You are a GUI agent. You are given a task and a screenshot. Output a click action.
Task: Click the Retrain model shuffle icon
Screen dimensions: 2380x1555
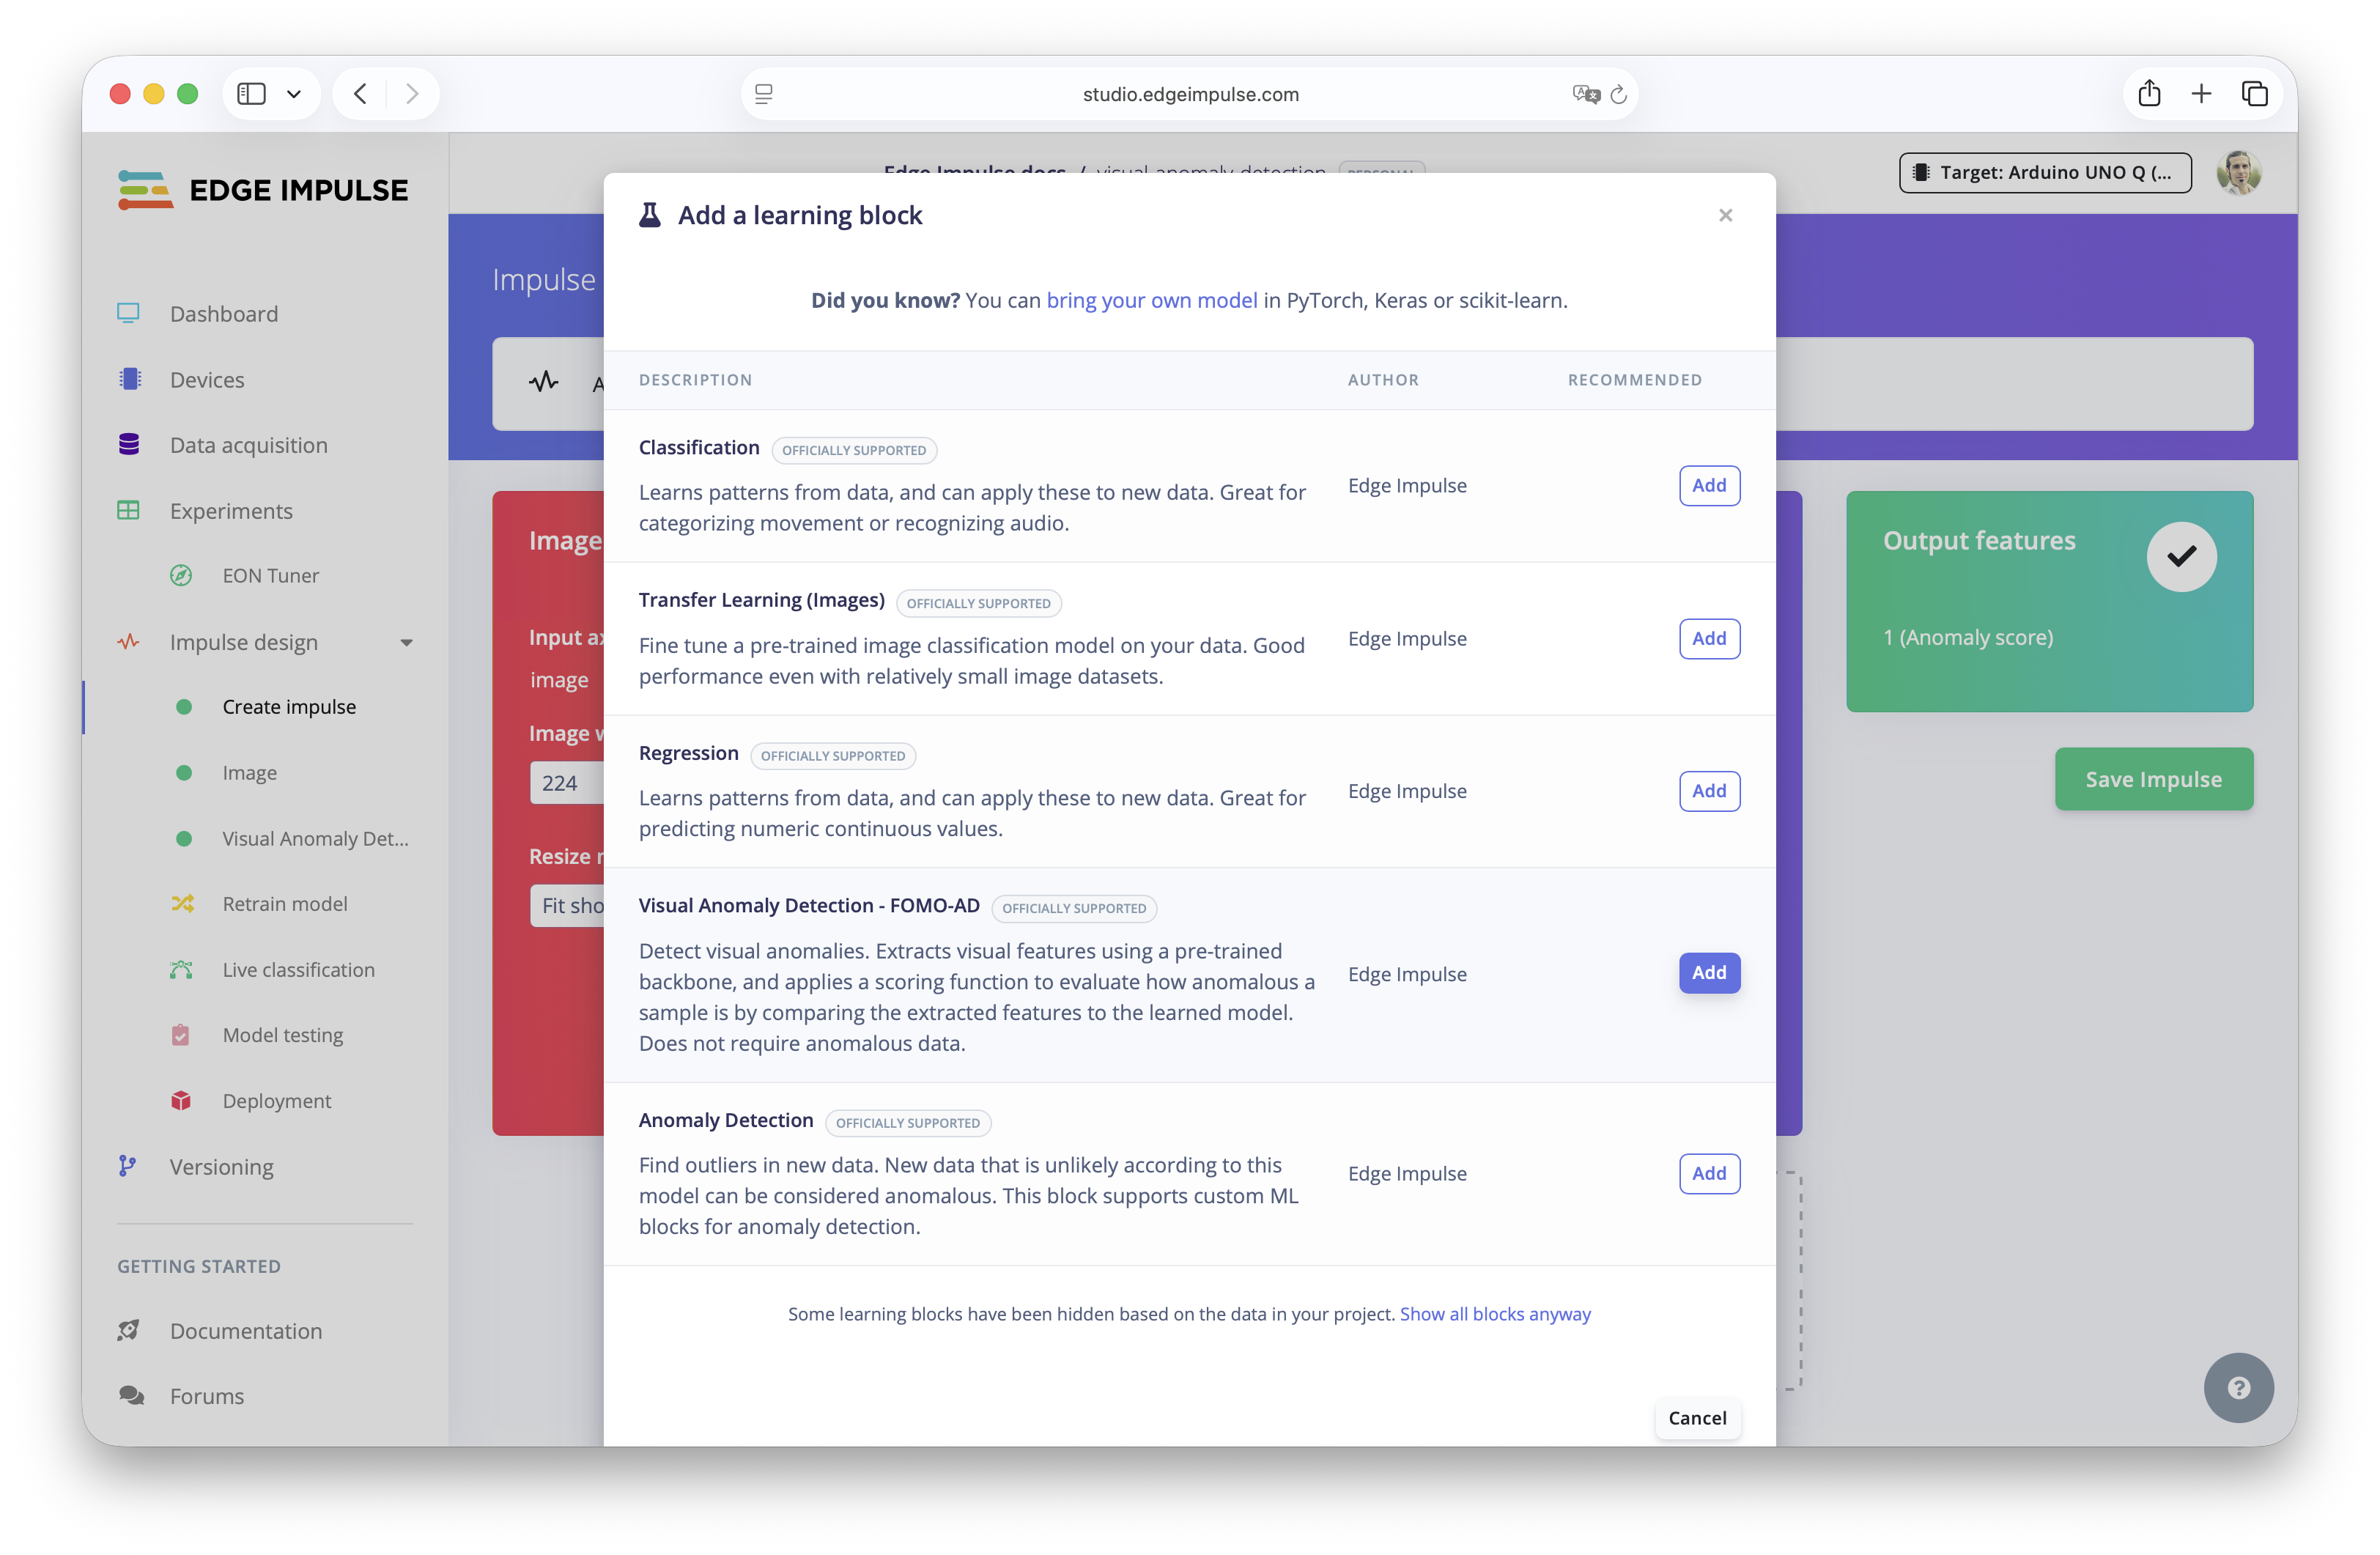coord(182,904)
